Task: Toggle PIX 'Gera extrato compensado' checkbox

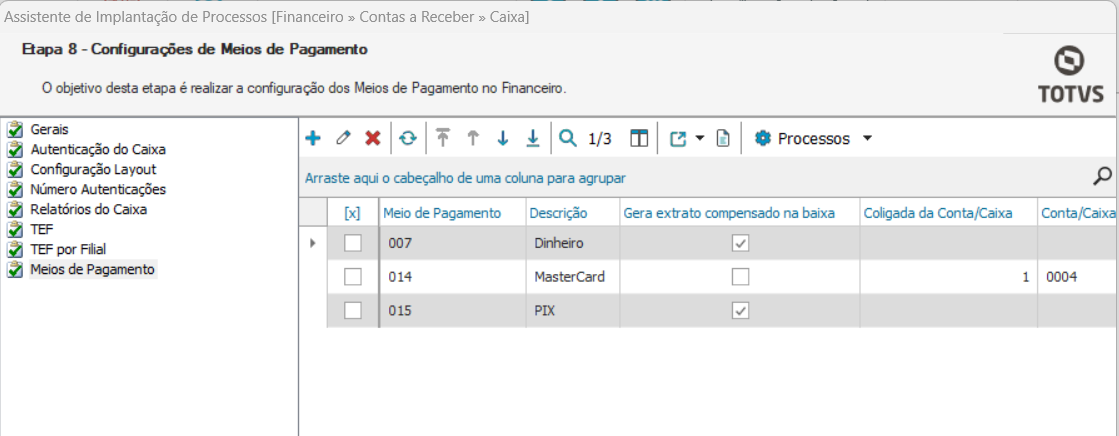Action: (740, 311)
